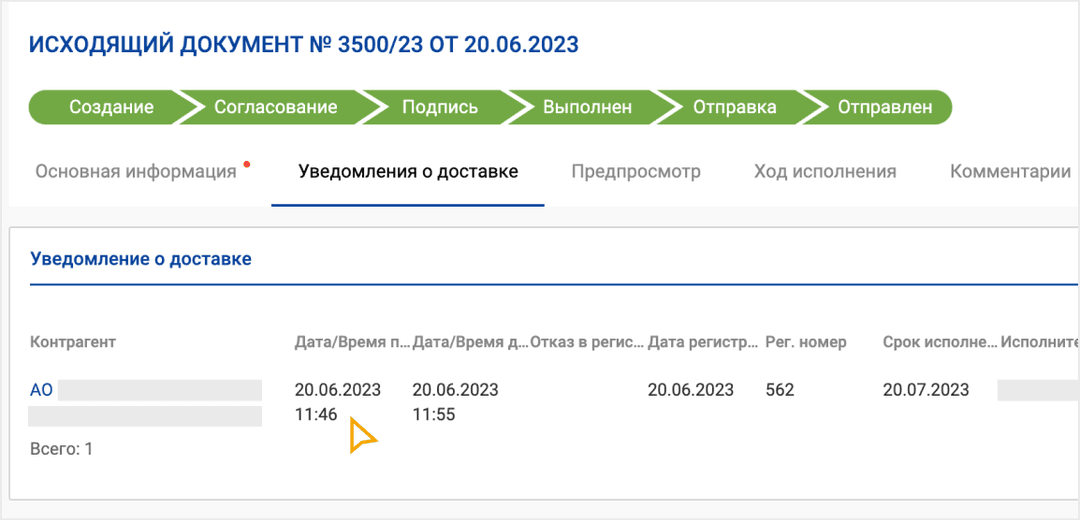Click the Отказ в регис… column header
Screen dimensions: 1080x520
coord(587,342)
